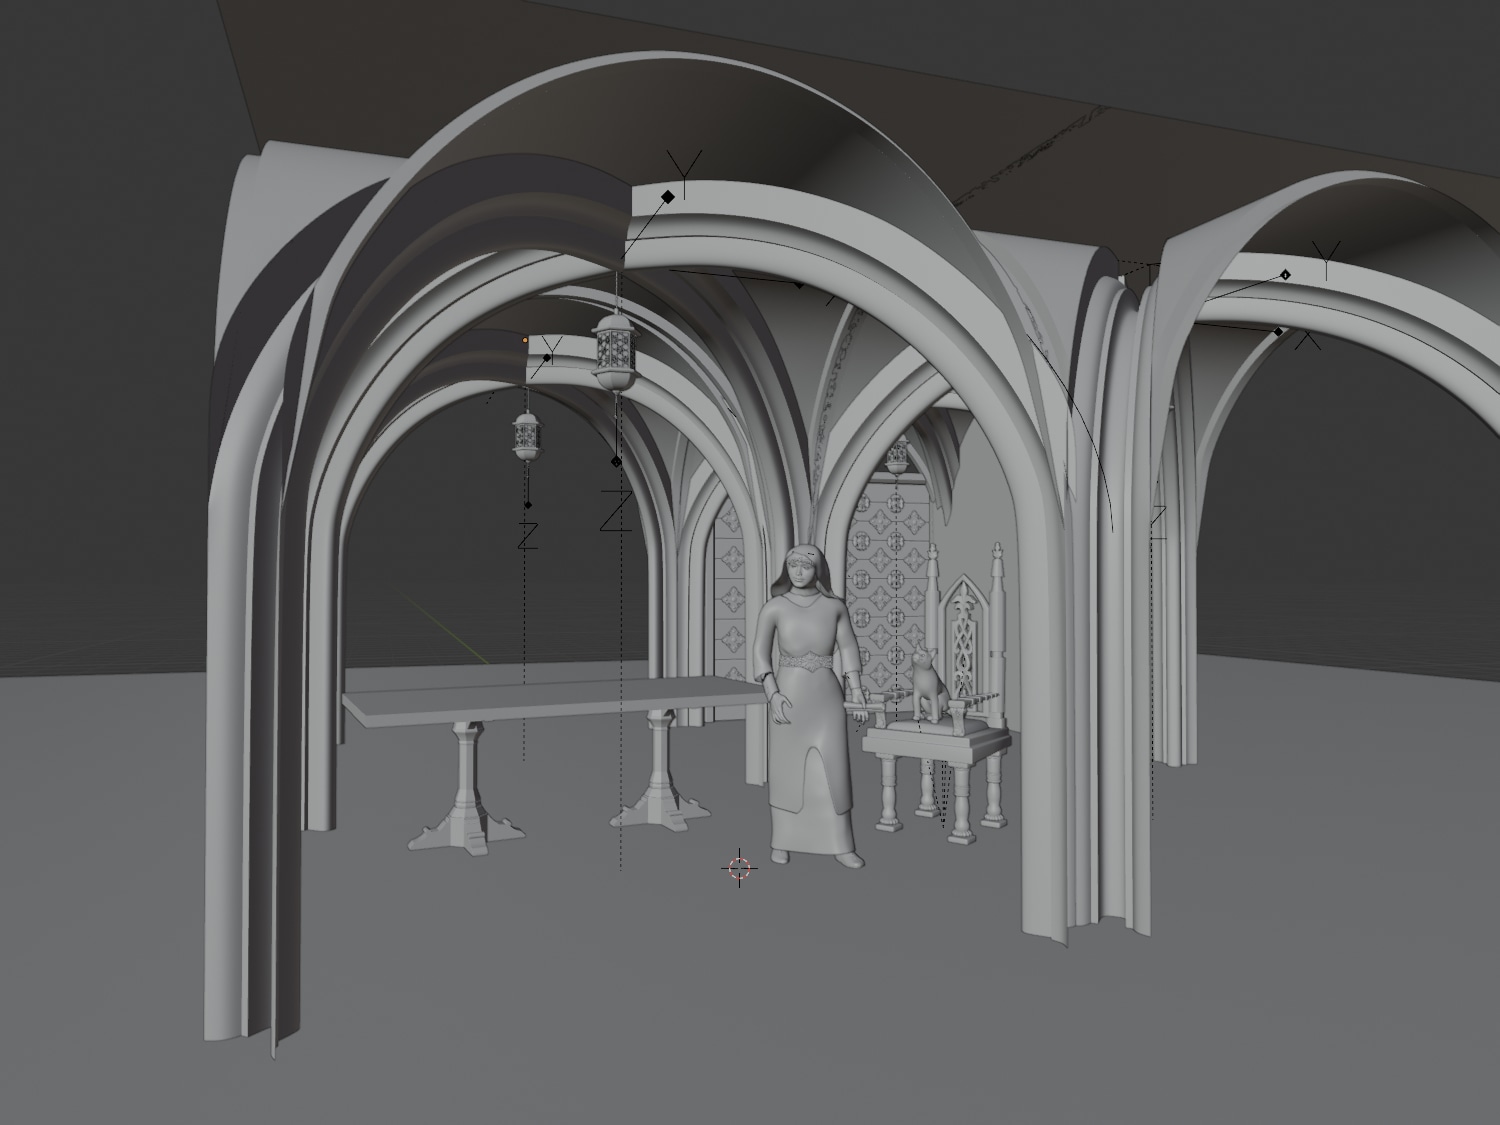Click the X axis label at right arch

coord(1308,341)
